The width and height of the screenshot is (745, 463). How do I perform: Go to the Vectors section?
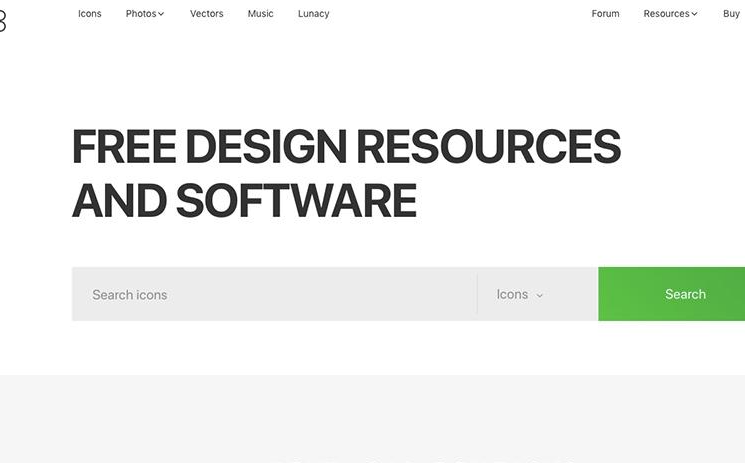(x=207, y=14)
